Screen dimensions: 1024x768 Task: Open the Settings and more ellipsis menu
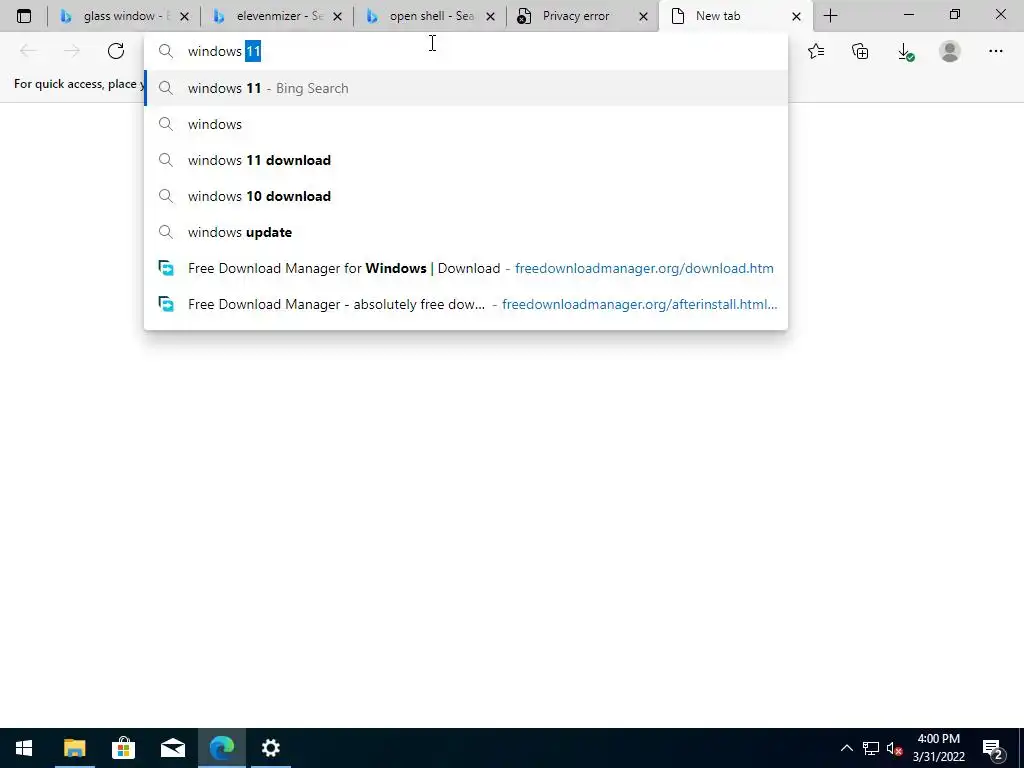(995, 51)
